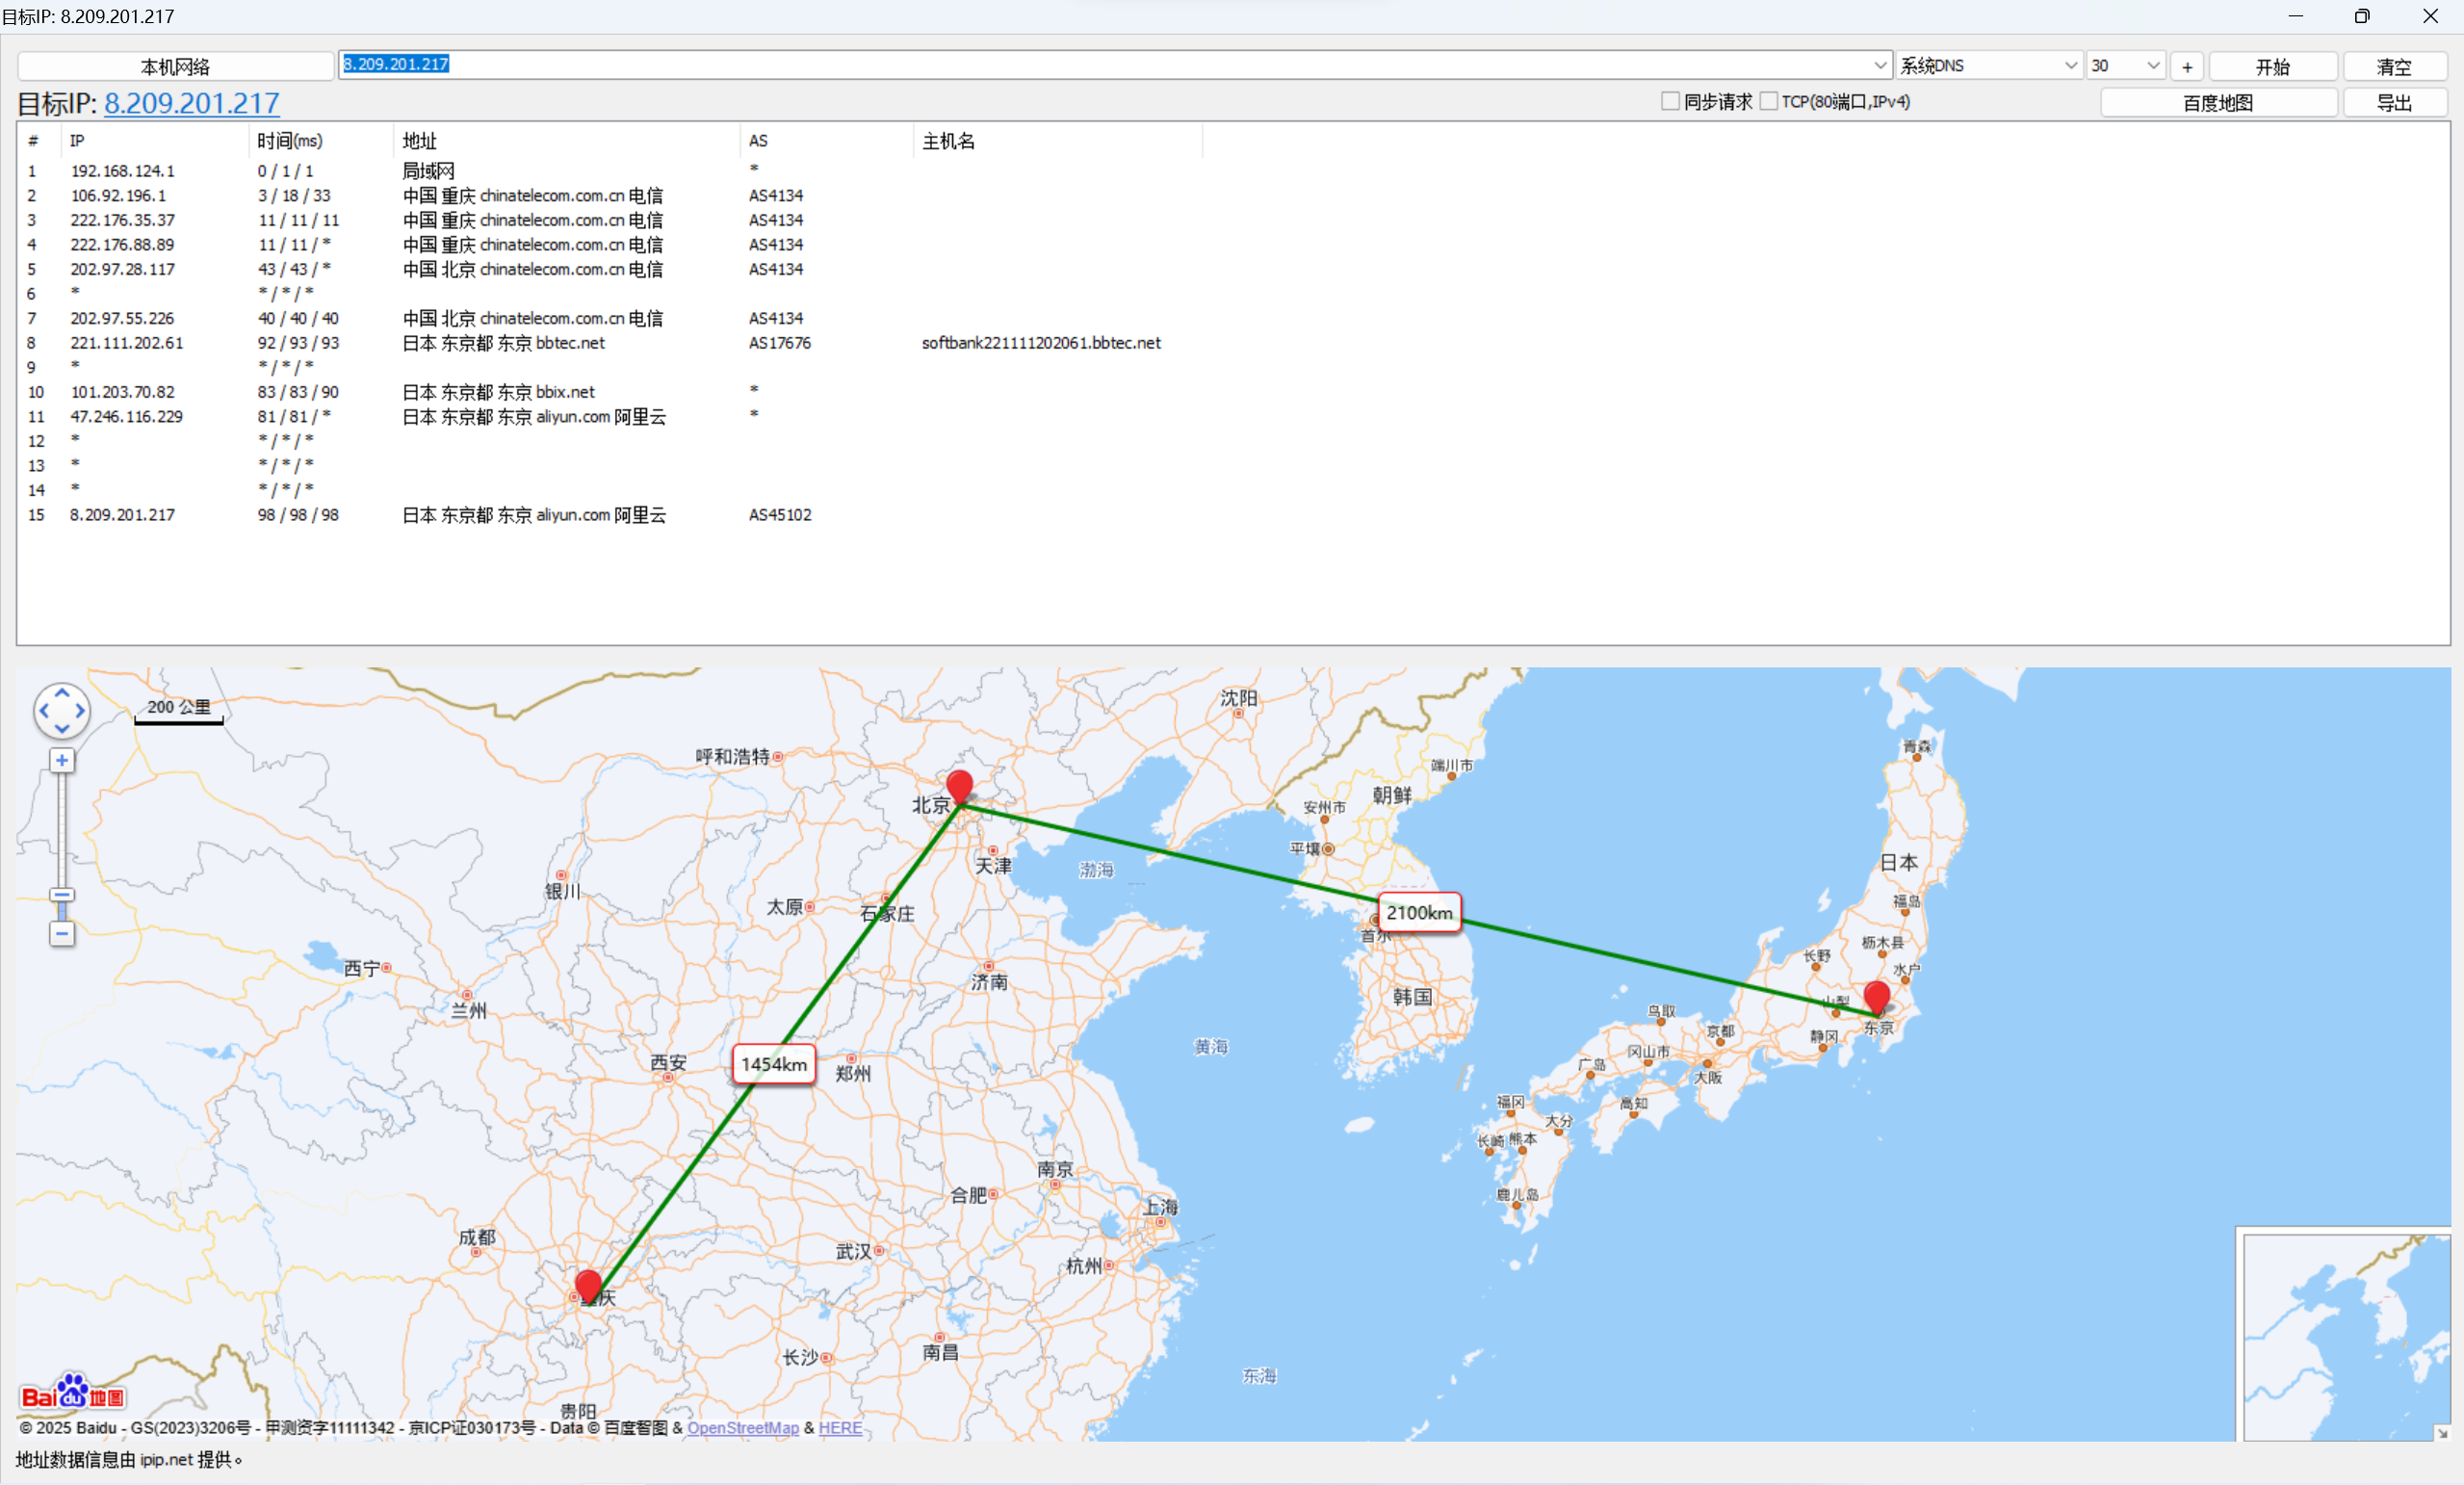Select hop 8 row 221.111.202.61
Image resolution: width=2464 pixels, height=1485 pixels.
(127, 343)
